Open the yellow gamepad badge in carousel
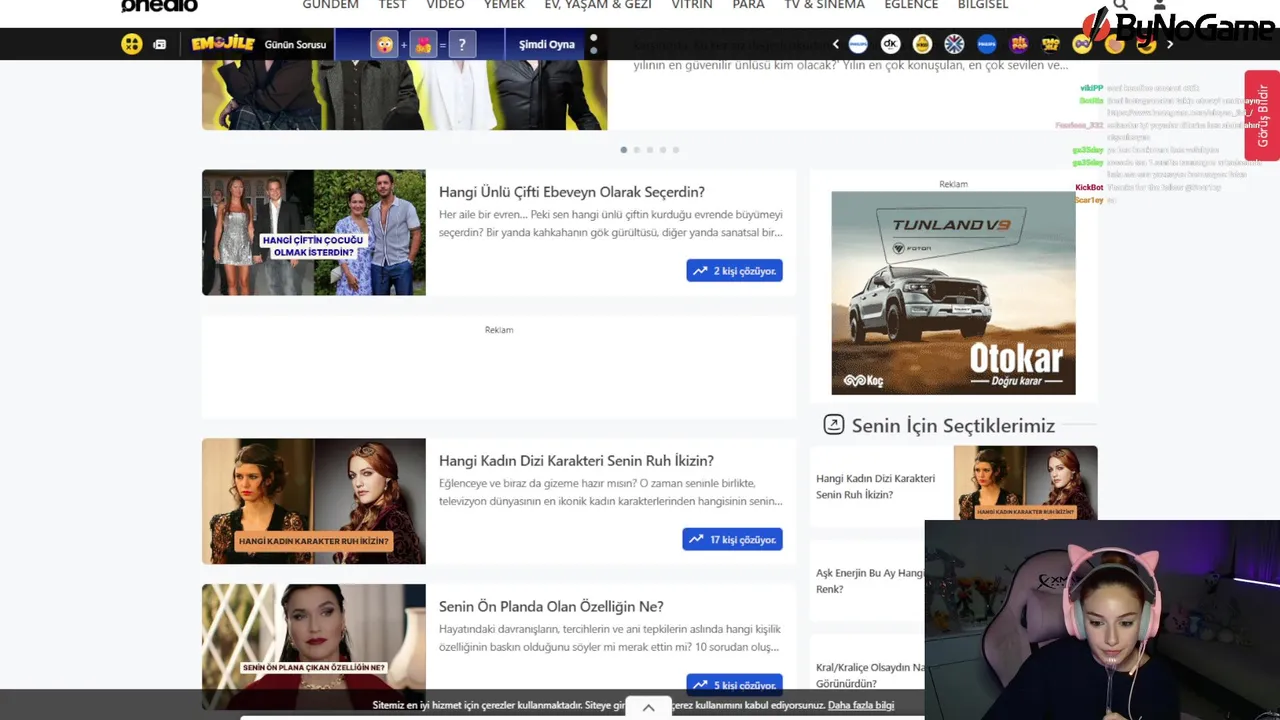Viewport: 1280px width, 720px height. tap(1083, 44)
